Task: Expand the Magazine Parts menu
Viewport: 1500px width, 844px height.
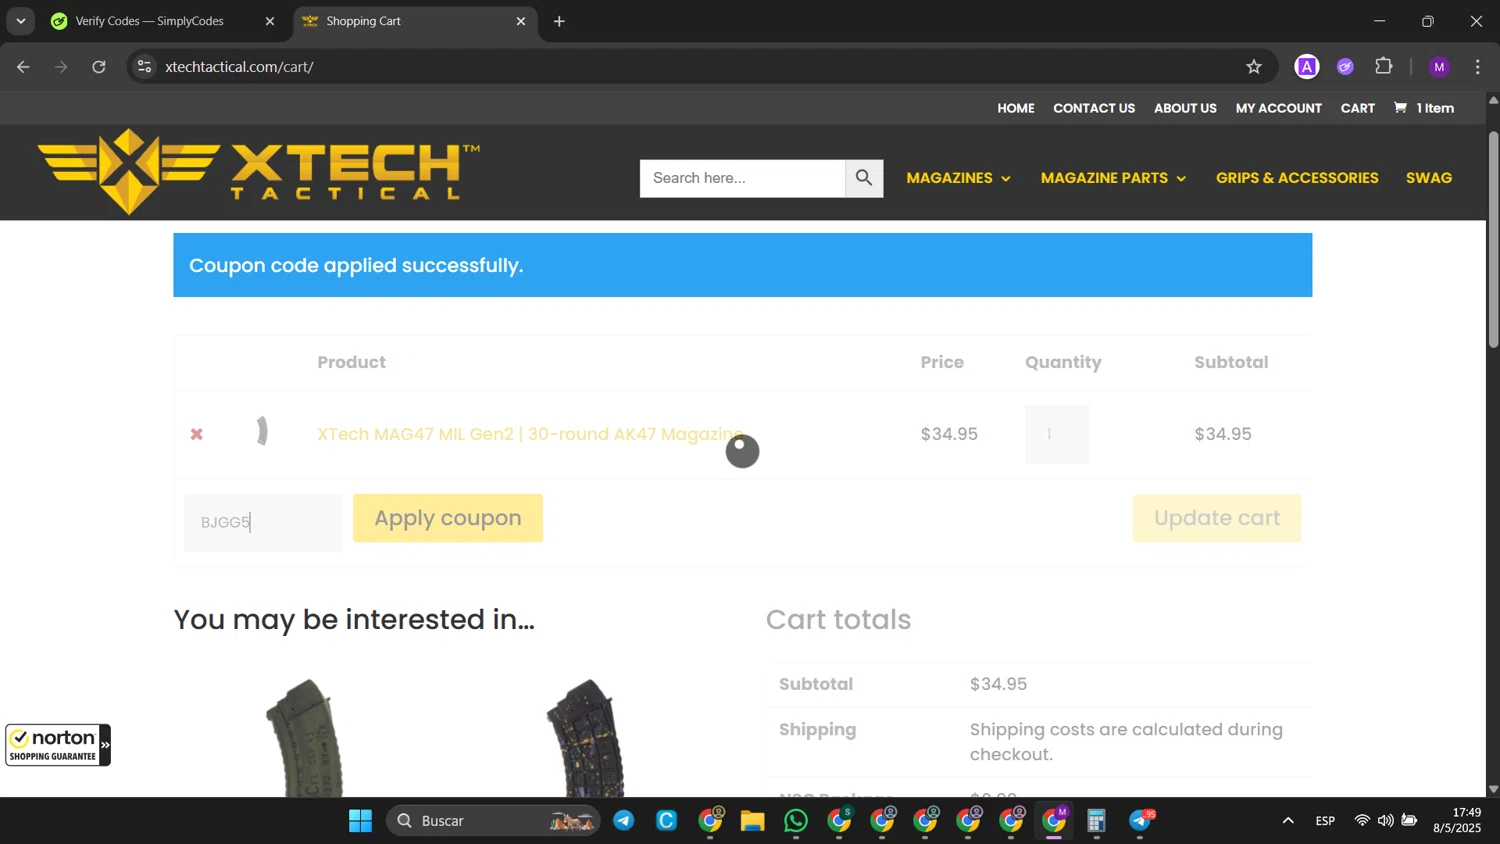Action: coord(1113,178)
